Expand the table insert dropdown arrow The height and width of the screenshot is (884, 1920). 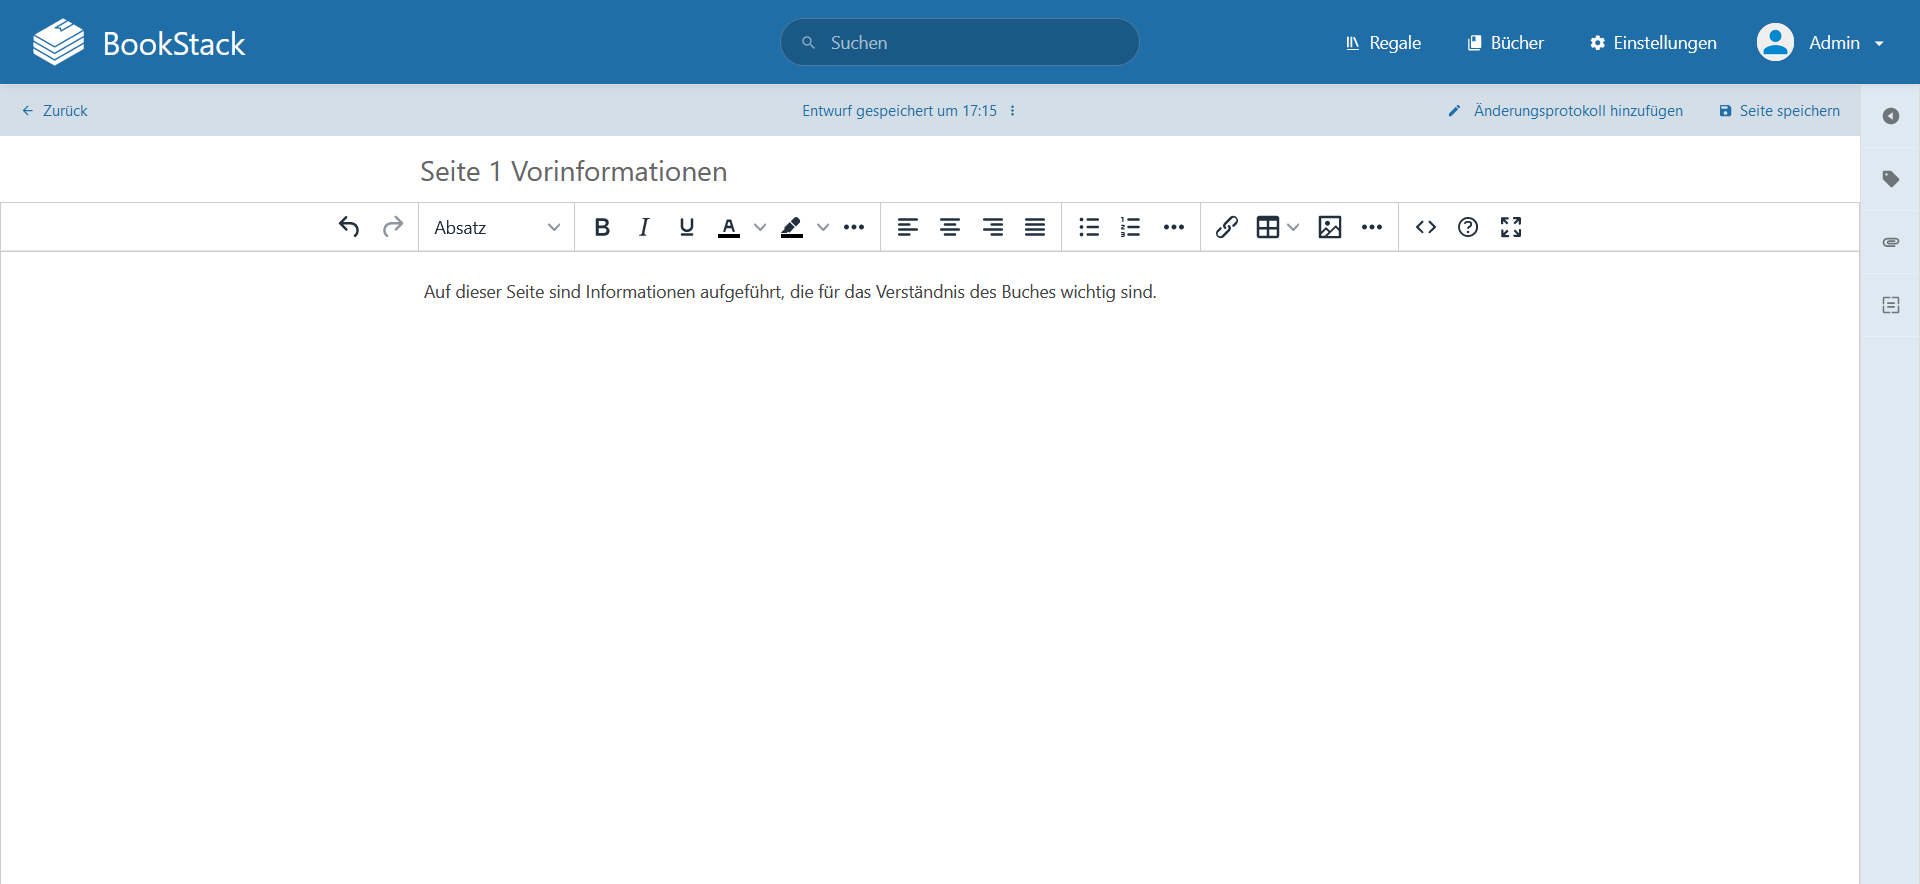pyautogui.click(x=1293, y=227)
